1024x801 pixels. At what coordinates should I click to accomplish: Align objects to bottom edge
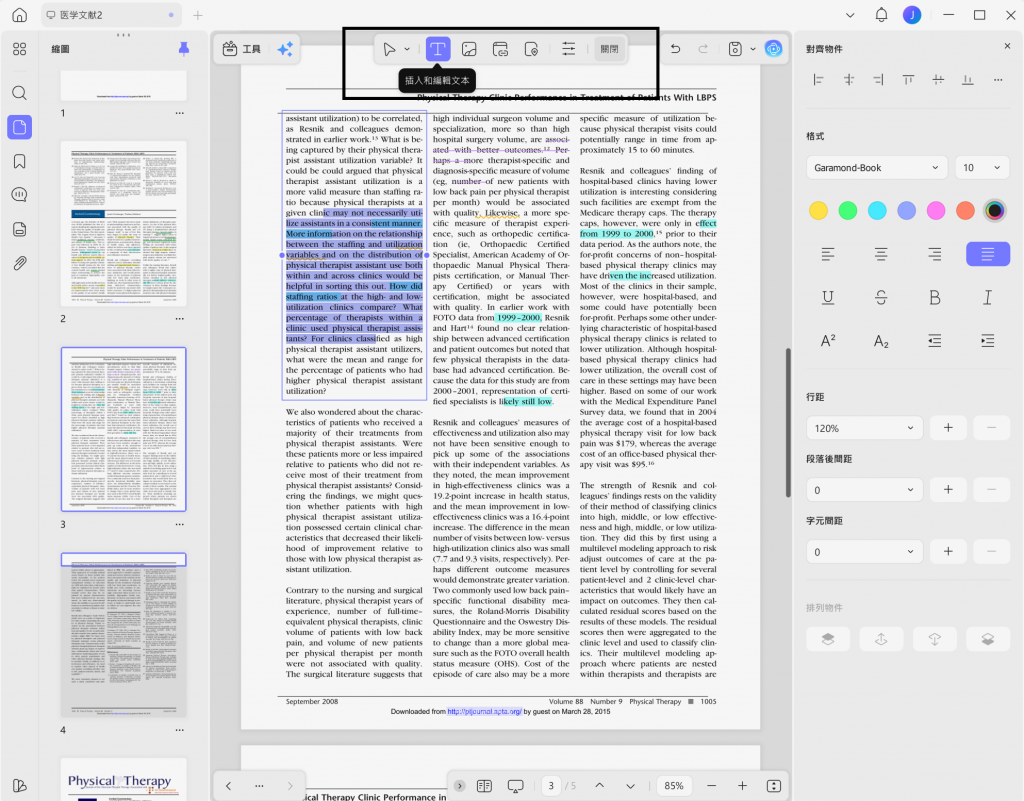pyautogui.click(x=968, y=80)
